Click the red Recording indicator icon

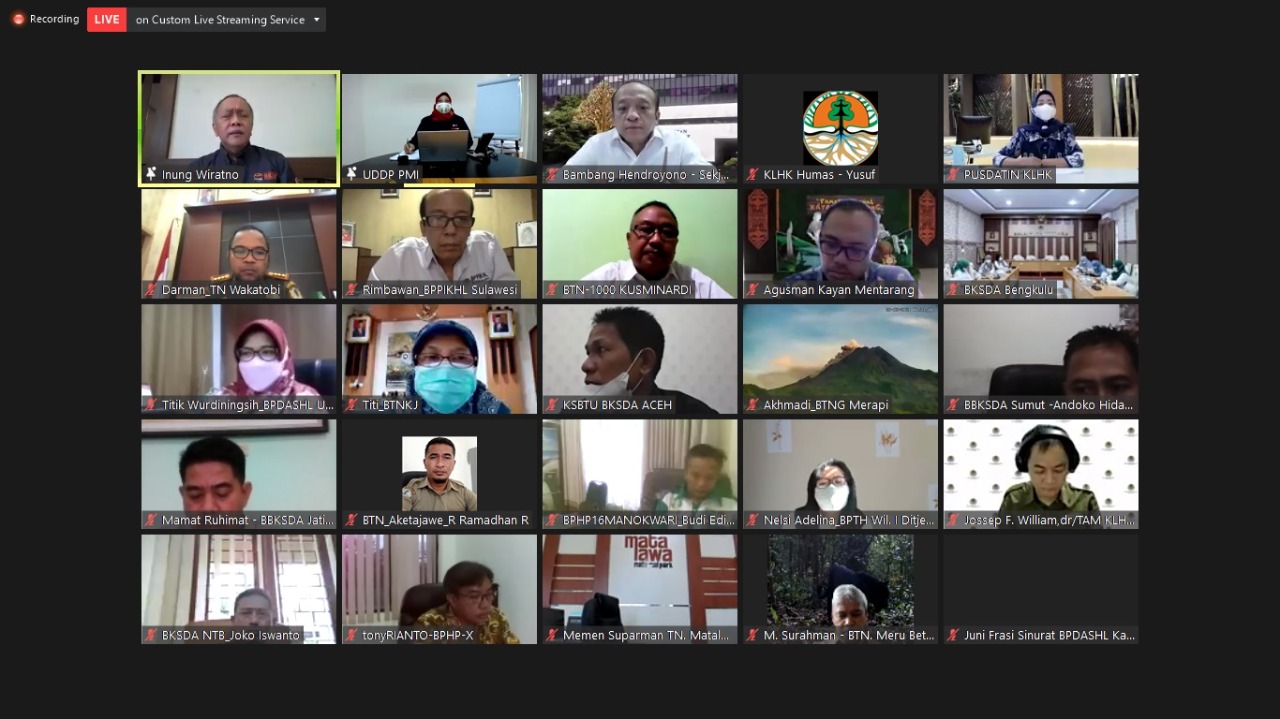[18, 19]
